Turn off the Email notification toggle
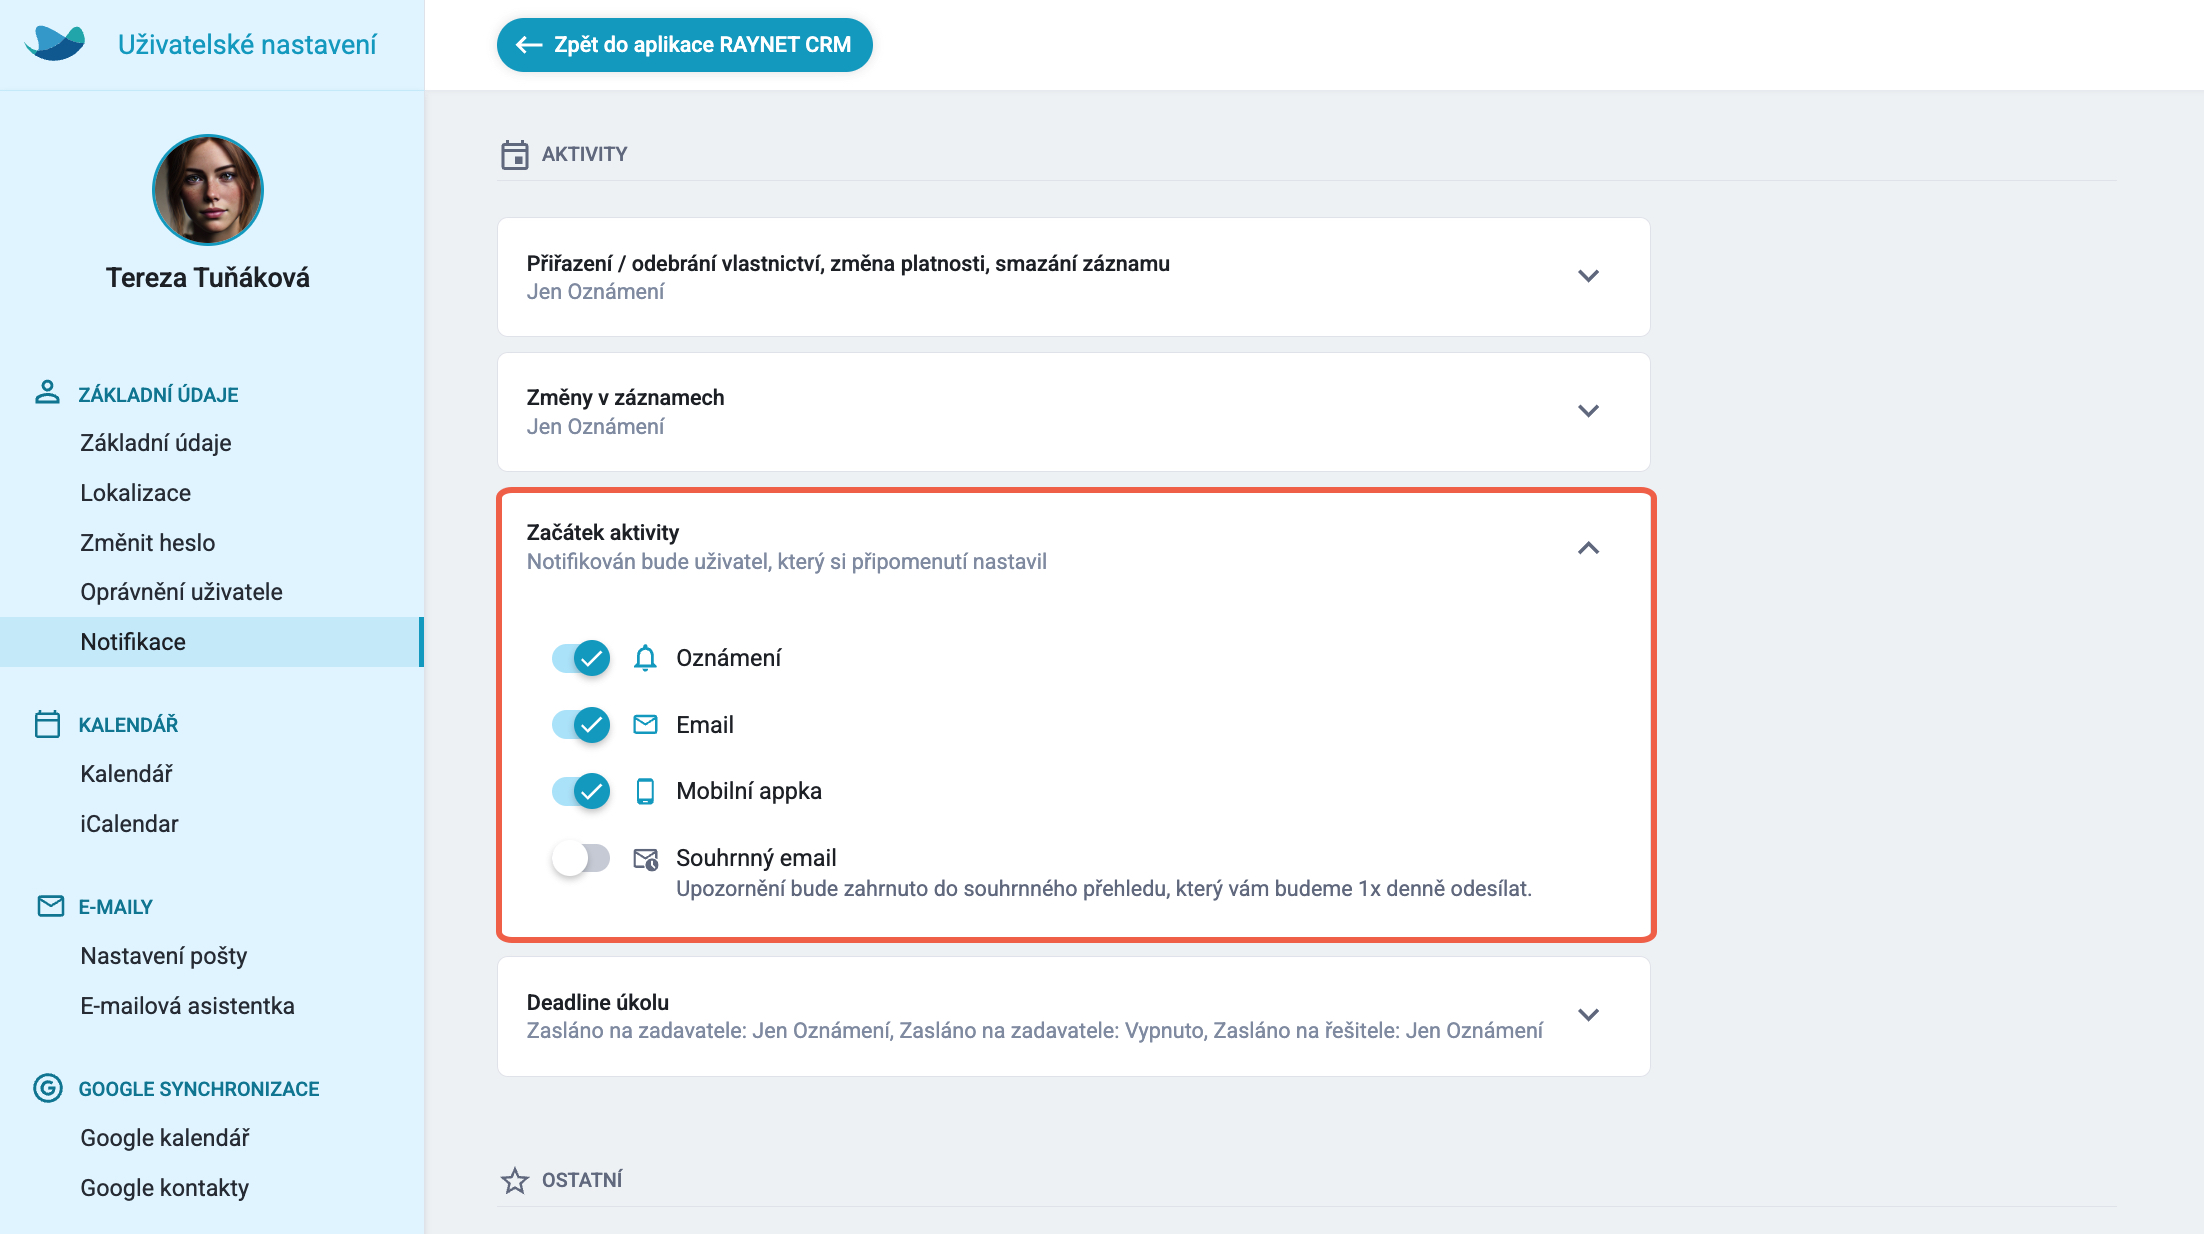The image size is (2204, 1234). 581,725
